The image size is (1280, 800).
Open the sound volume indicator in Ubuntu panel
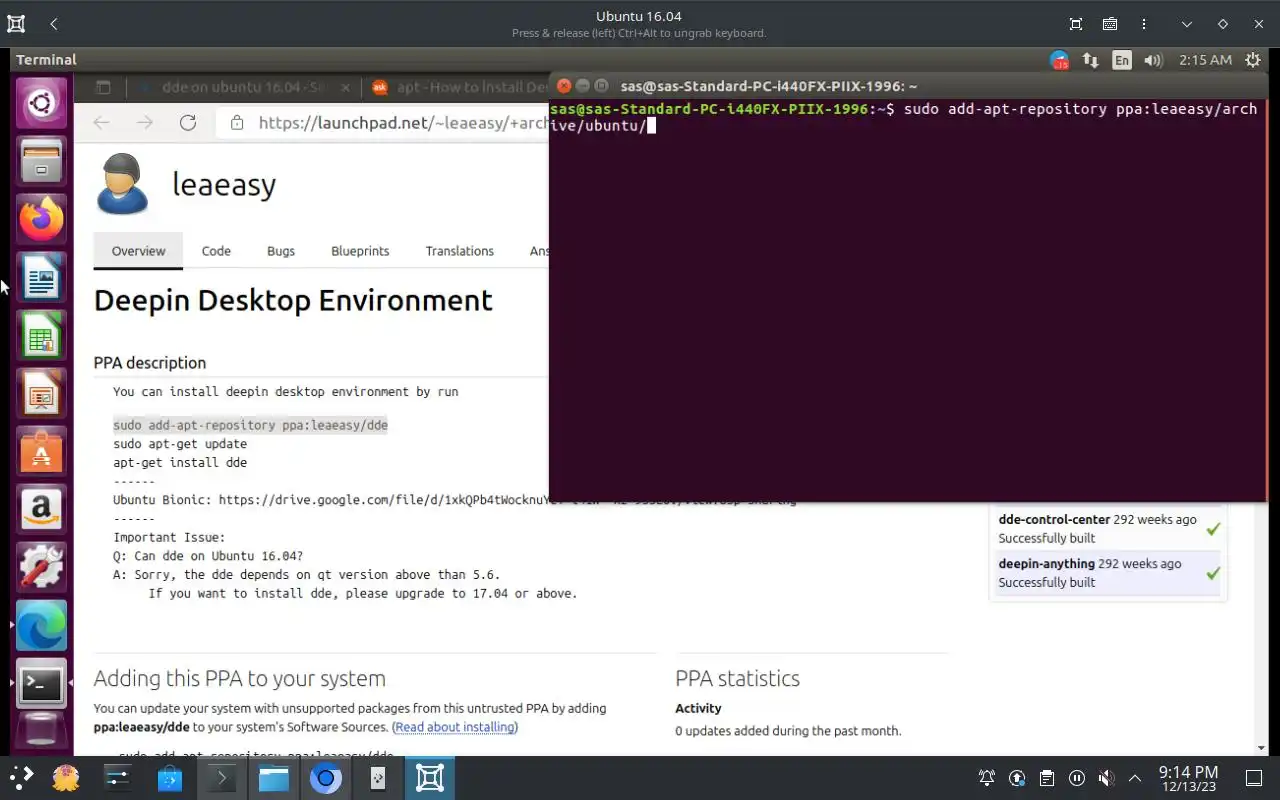[x=1153, y=60]
